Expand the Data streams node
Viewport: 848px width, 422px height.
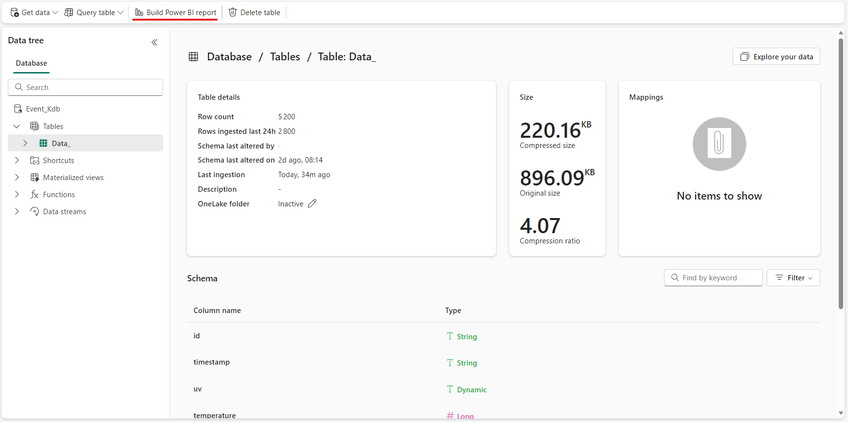tap(17, 212)
